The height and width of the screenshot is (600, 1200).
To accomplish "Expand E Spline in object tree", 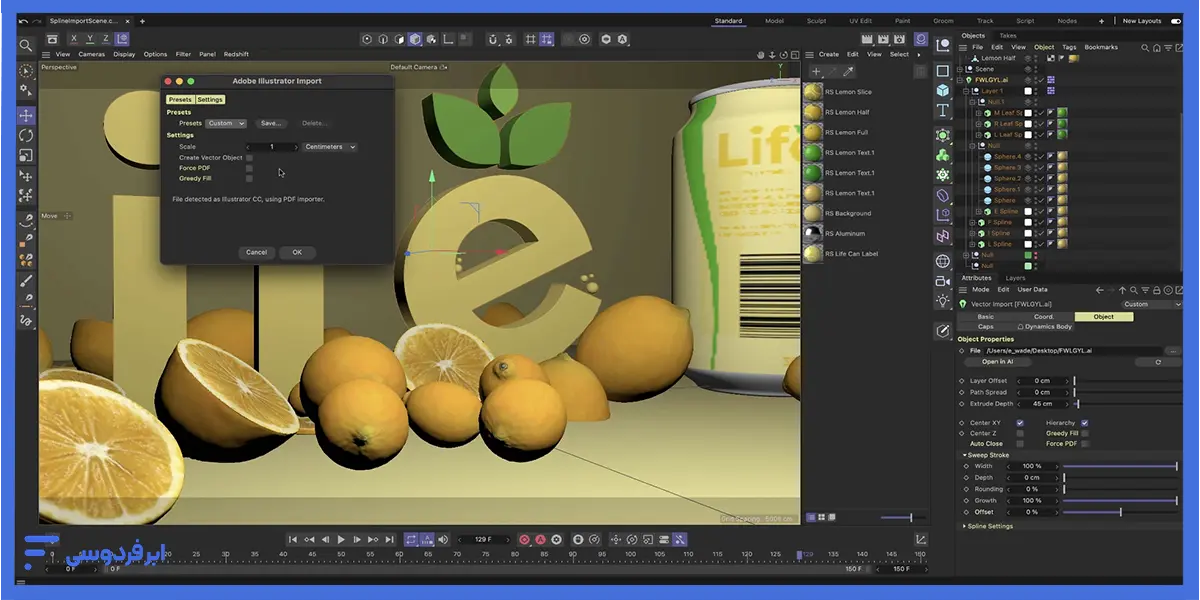I will coord(978,211).
